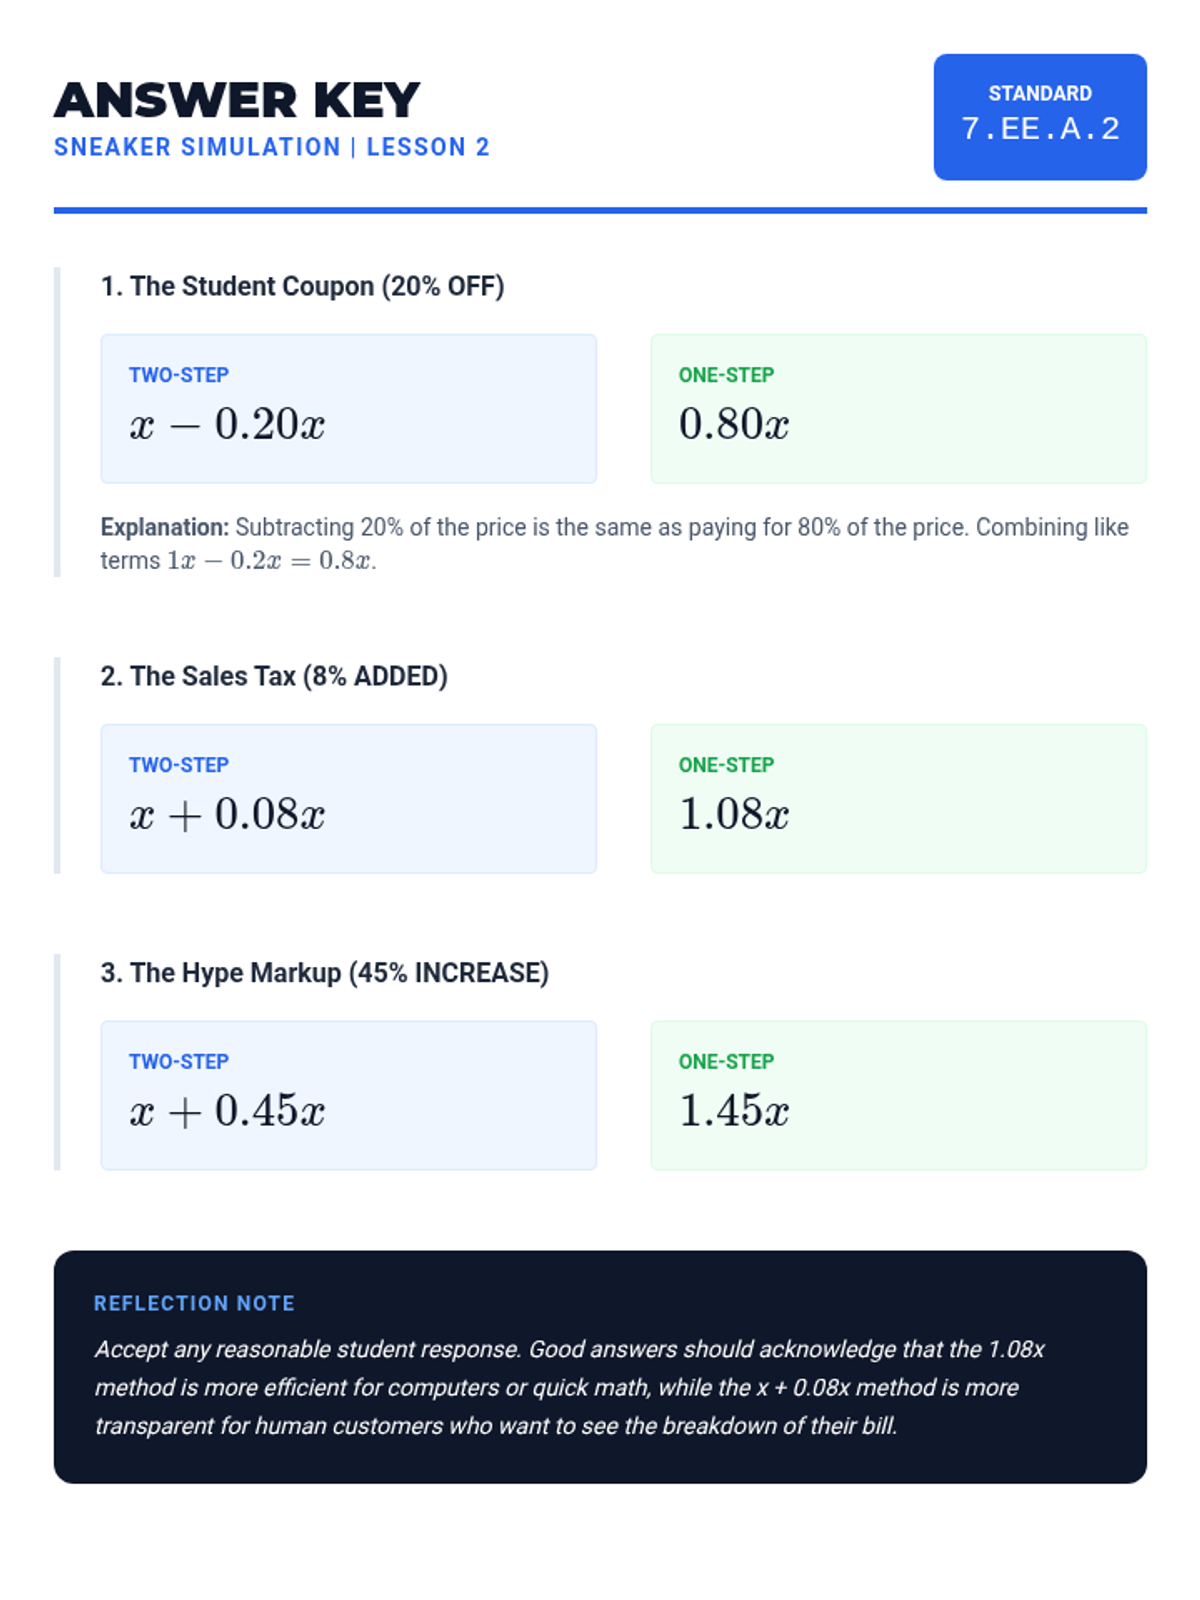Screen dimensions: 1200x1600
Task: Click the two-step x − 0.20x box
Action: [348, 409]
